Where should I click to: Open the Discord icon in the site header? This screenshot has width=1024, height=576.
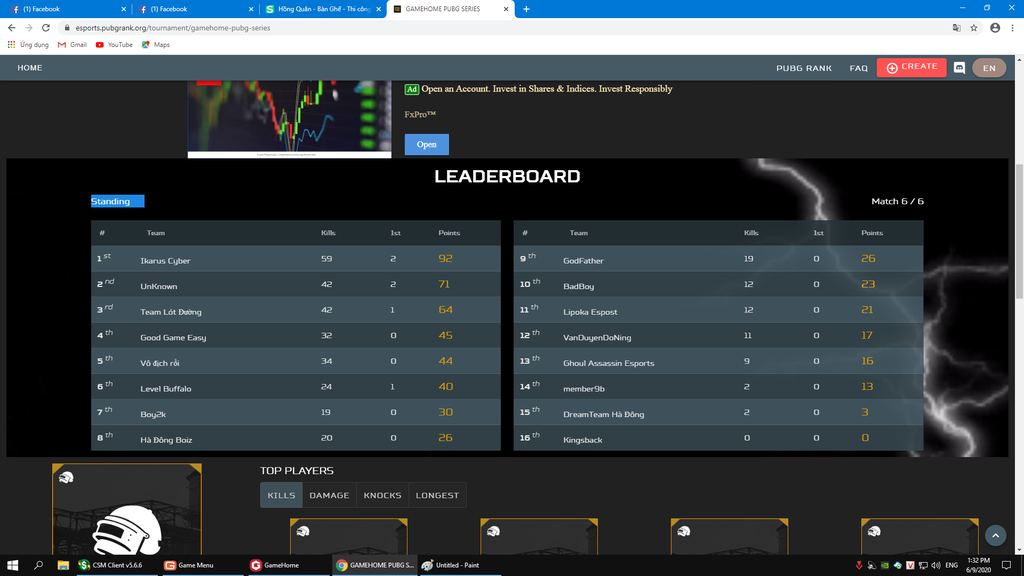[x=959, y=68]
